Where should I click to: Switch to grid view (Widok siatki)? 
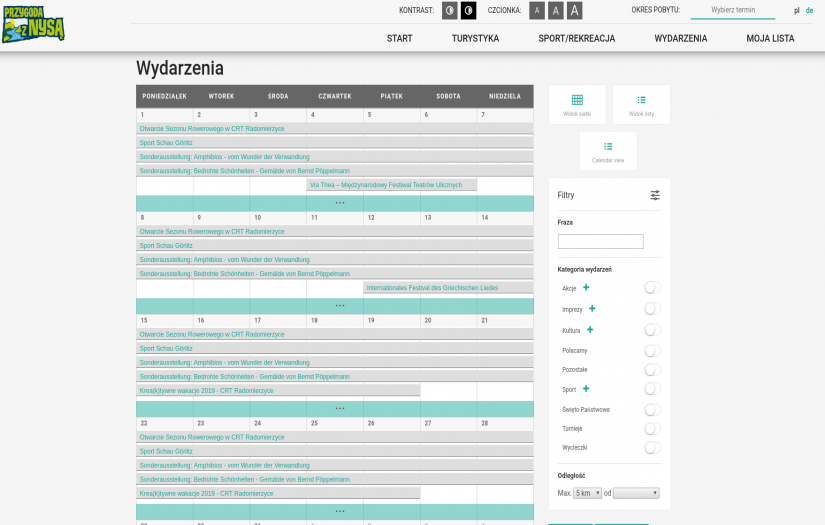577,105
